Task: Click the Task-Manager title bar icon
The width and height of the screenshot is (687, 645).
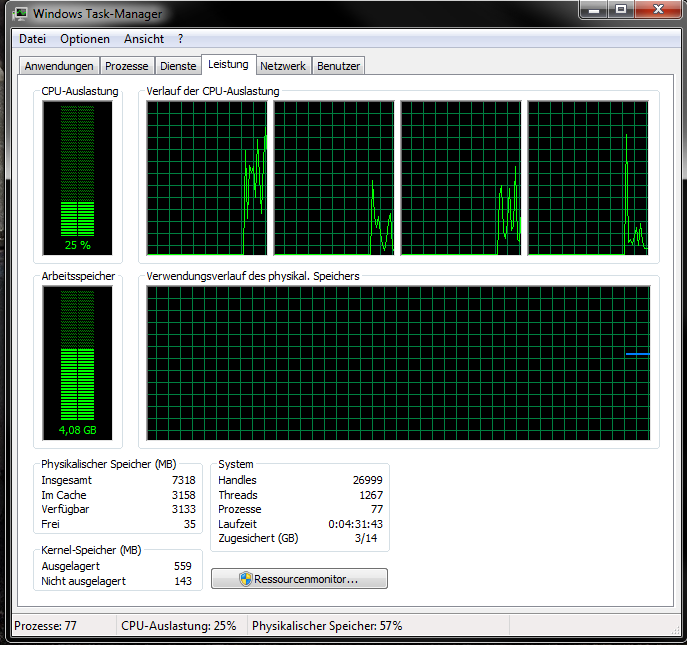Action: (19, 14)
